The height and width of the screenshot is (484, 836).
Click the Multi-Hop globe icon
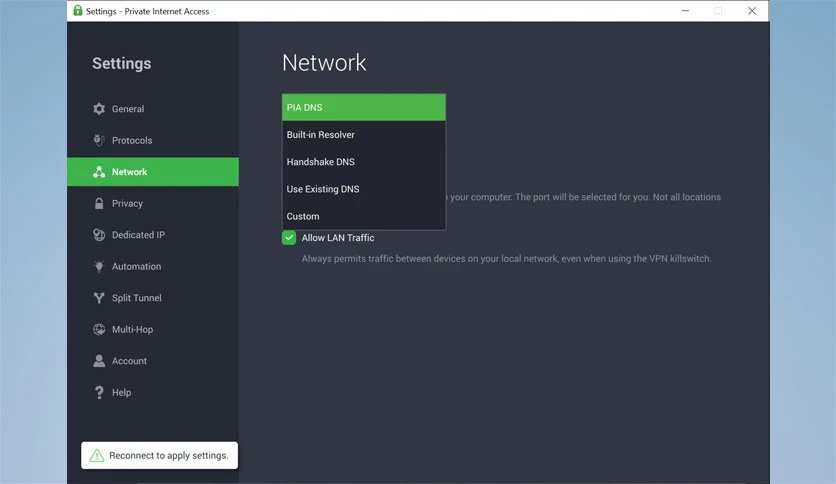pos(99,329)
